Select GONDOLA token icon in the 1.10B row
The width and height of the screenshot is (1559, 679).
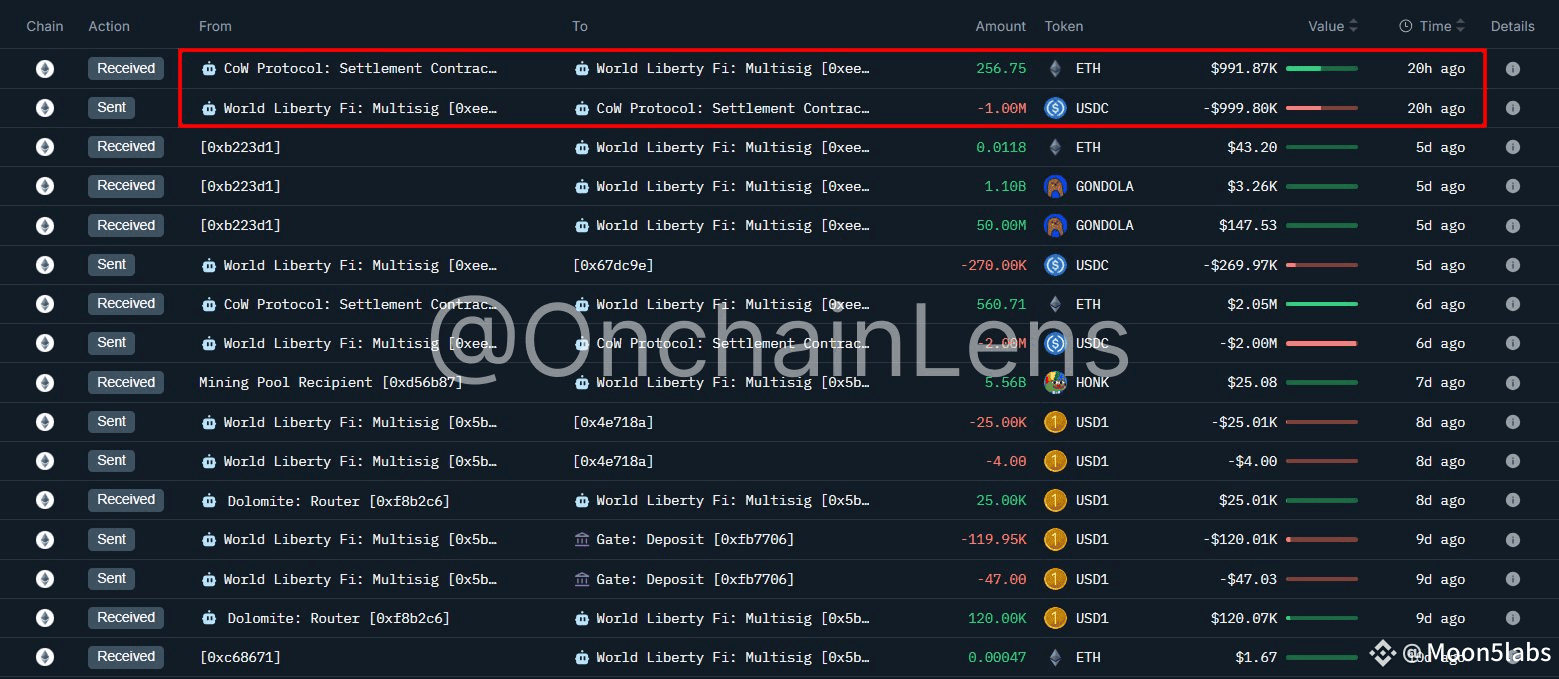1055,186
